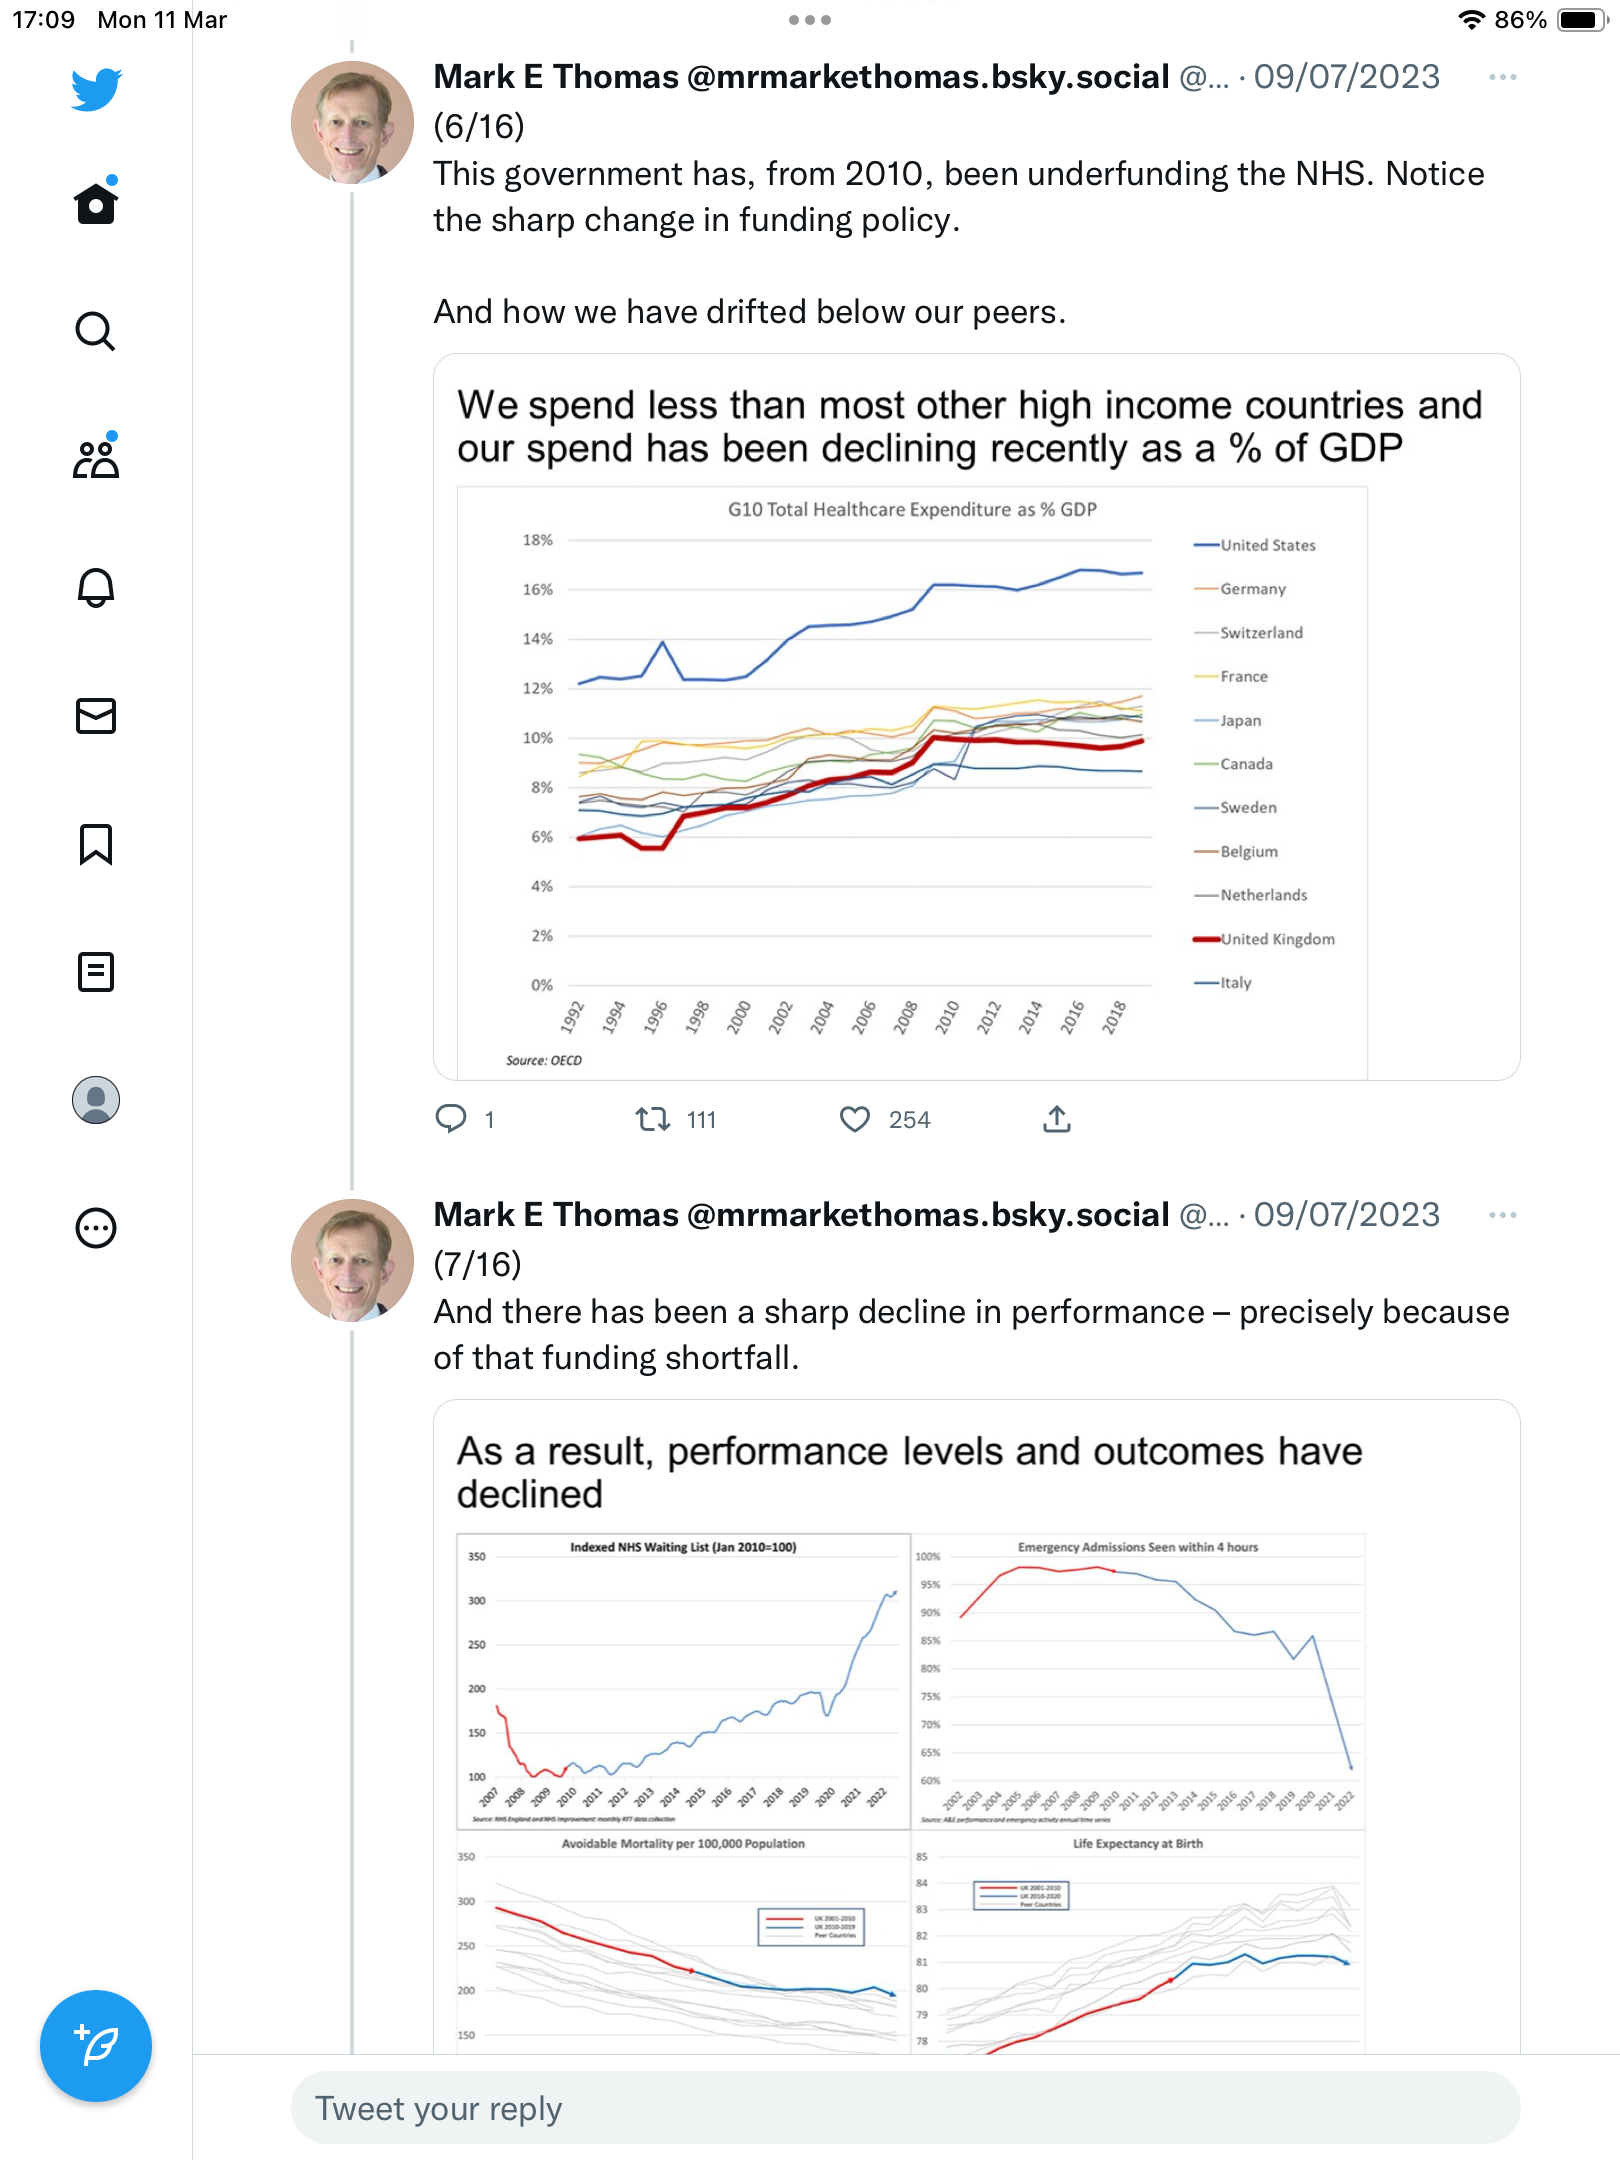Open more options on the 6/16 tweet

pyautogui.click(x=1502, y=77)
